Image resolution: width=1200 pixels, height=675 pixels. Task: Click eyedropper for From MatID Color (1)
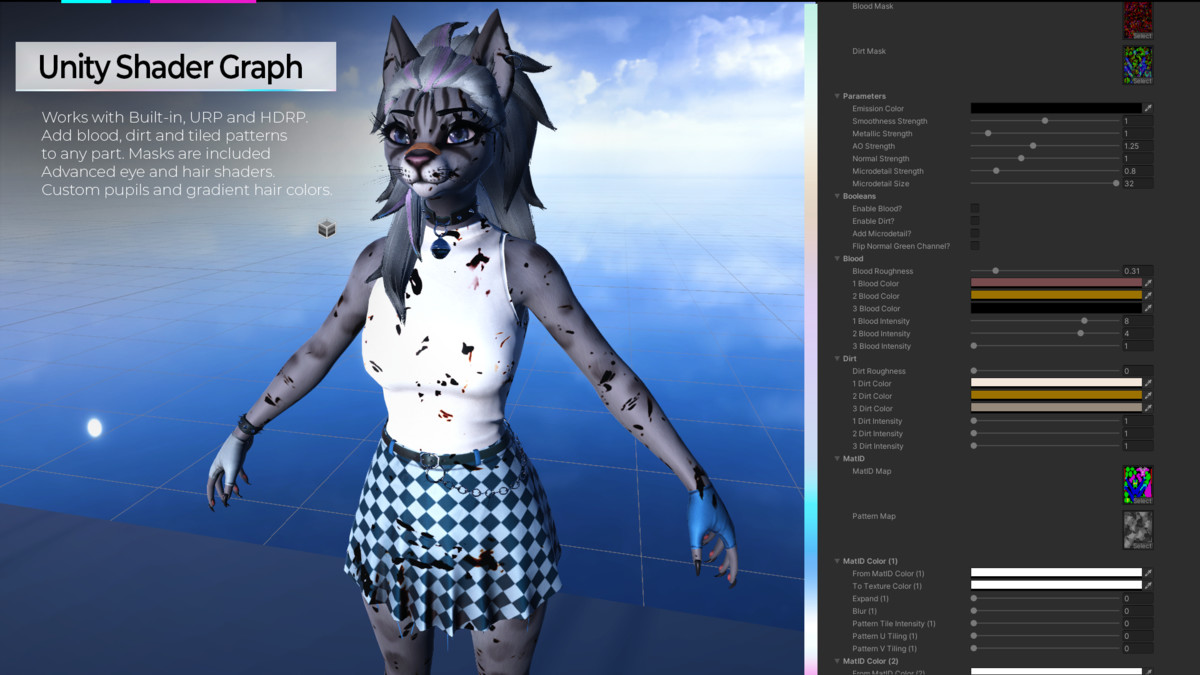coord(1148,574)
